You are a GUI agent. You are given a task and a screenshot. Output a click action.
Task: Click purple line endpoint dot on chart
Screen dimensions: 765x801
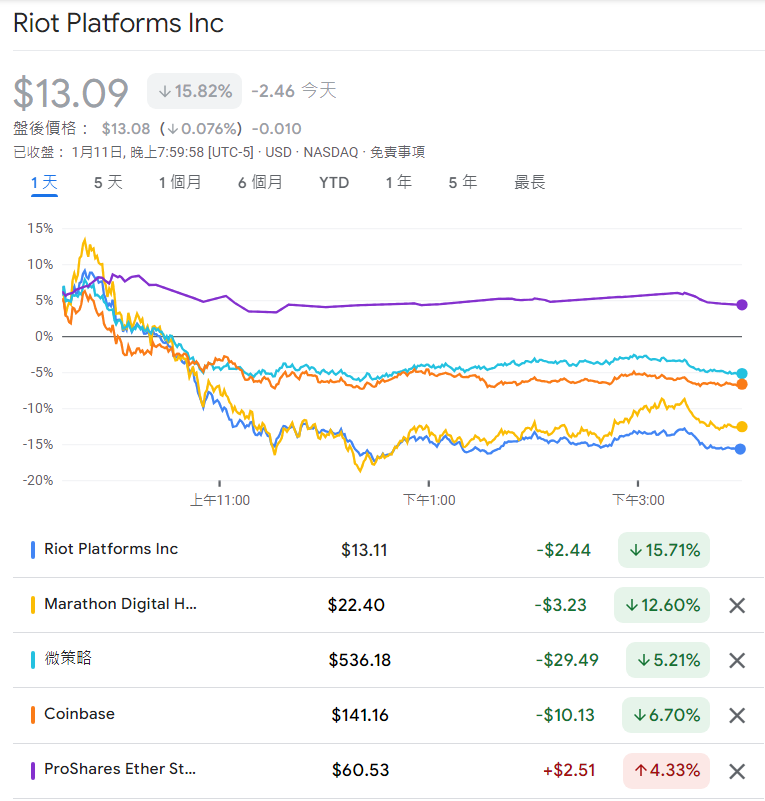pyautogui.click(x=742, y=305)
